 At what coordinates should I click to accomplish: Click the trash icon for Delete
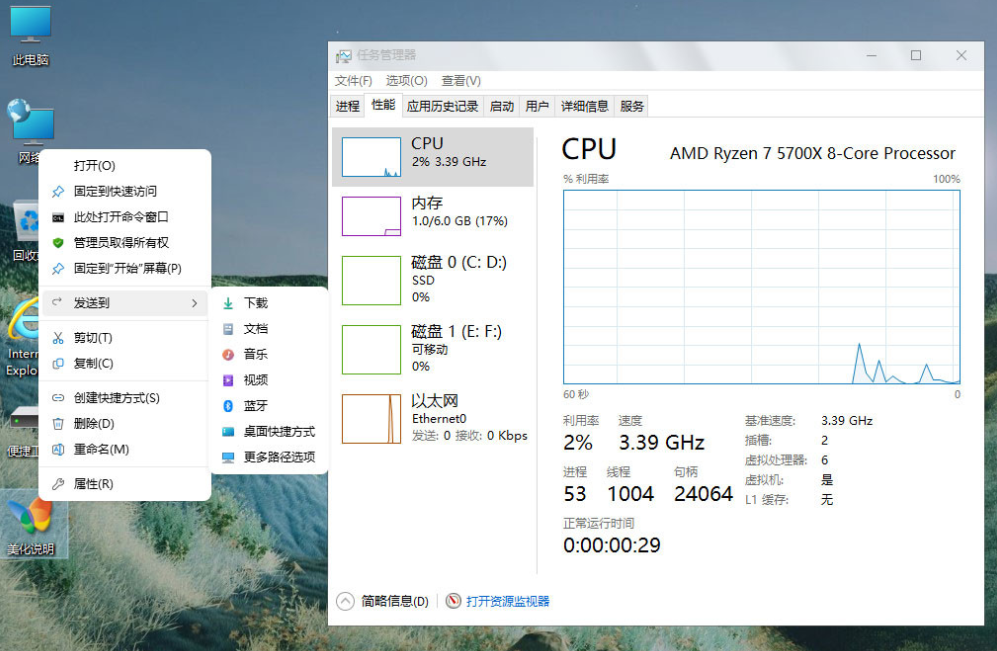tap(58, 424)
